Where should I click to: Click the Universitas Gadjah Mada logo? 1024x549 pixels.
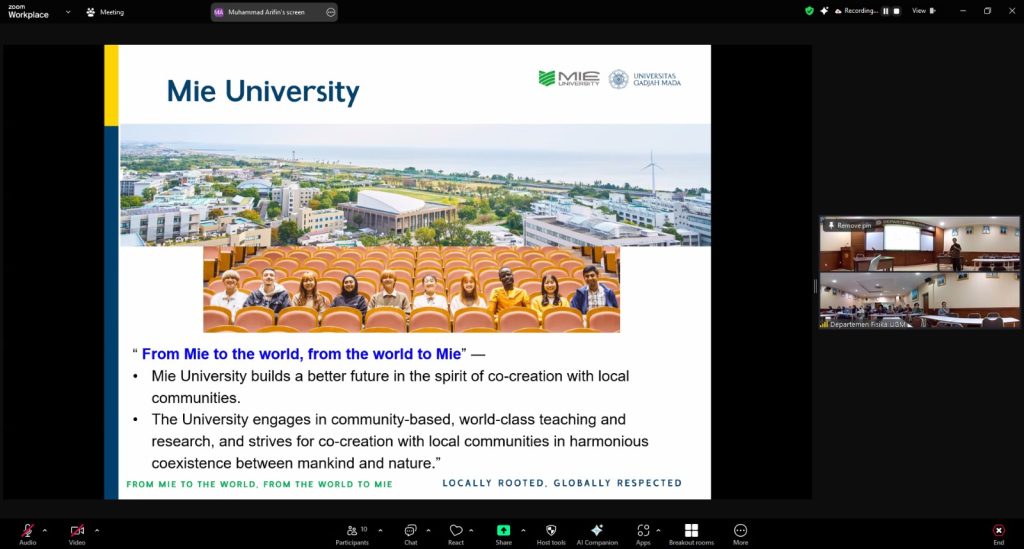tap(645, 79)
